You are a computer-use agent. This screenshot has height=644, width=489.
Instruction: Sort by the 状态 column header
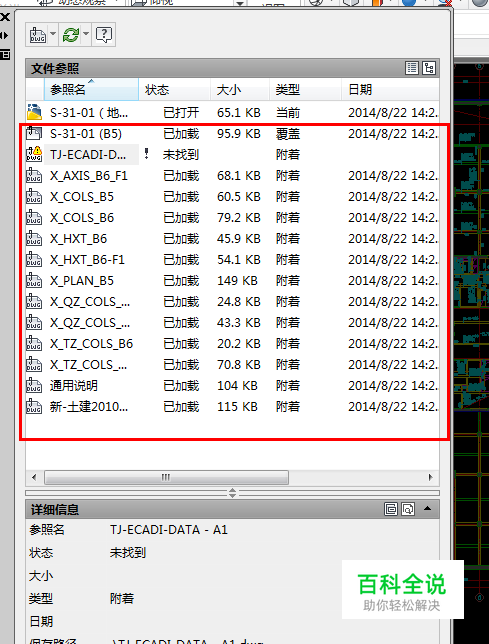coord(174,89)
